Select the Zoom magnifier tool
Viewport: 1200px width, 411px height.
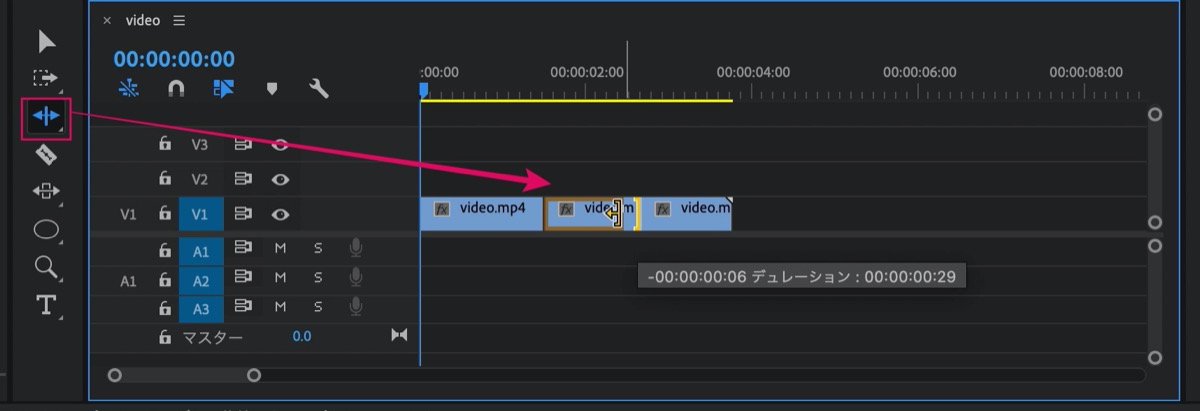(46, 266)
